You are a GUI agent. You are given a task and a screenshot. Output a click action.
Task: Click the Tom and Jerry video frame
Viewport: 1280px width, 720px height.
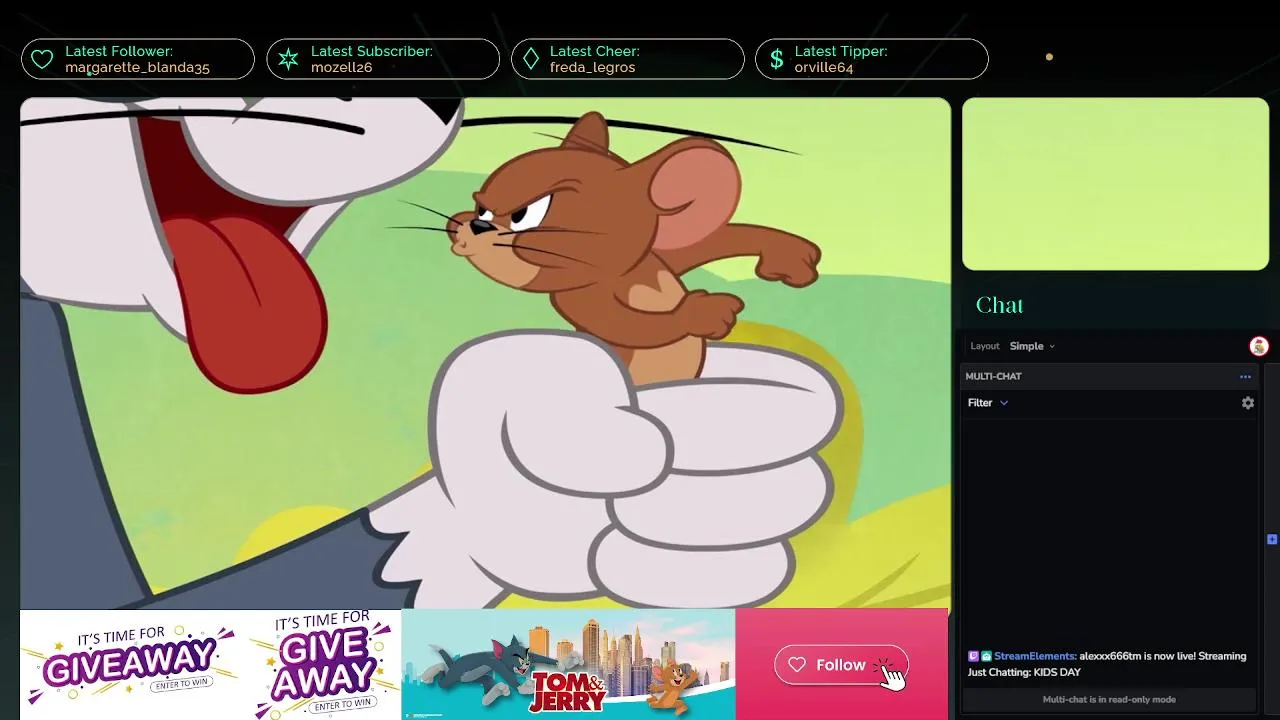coord(485,353)
